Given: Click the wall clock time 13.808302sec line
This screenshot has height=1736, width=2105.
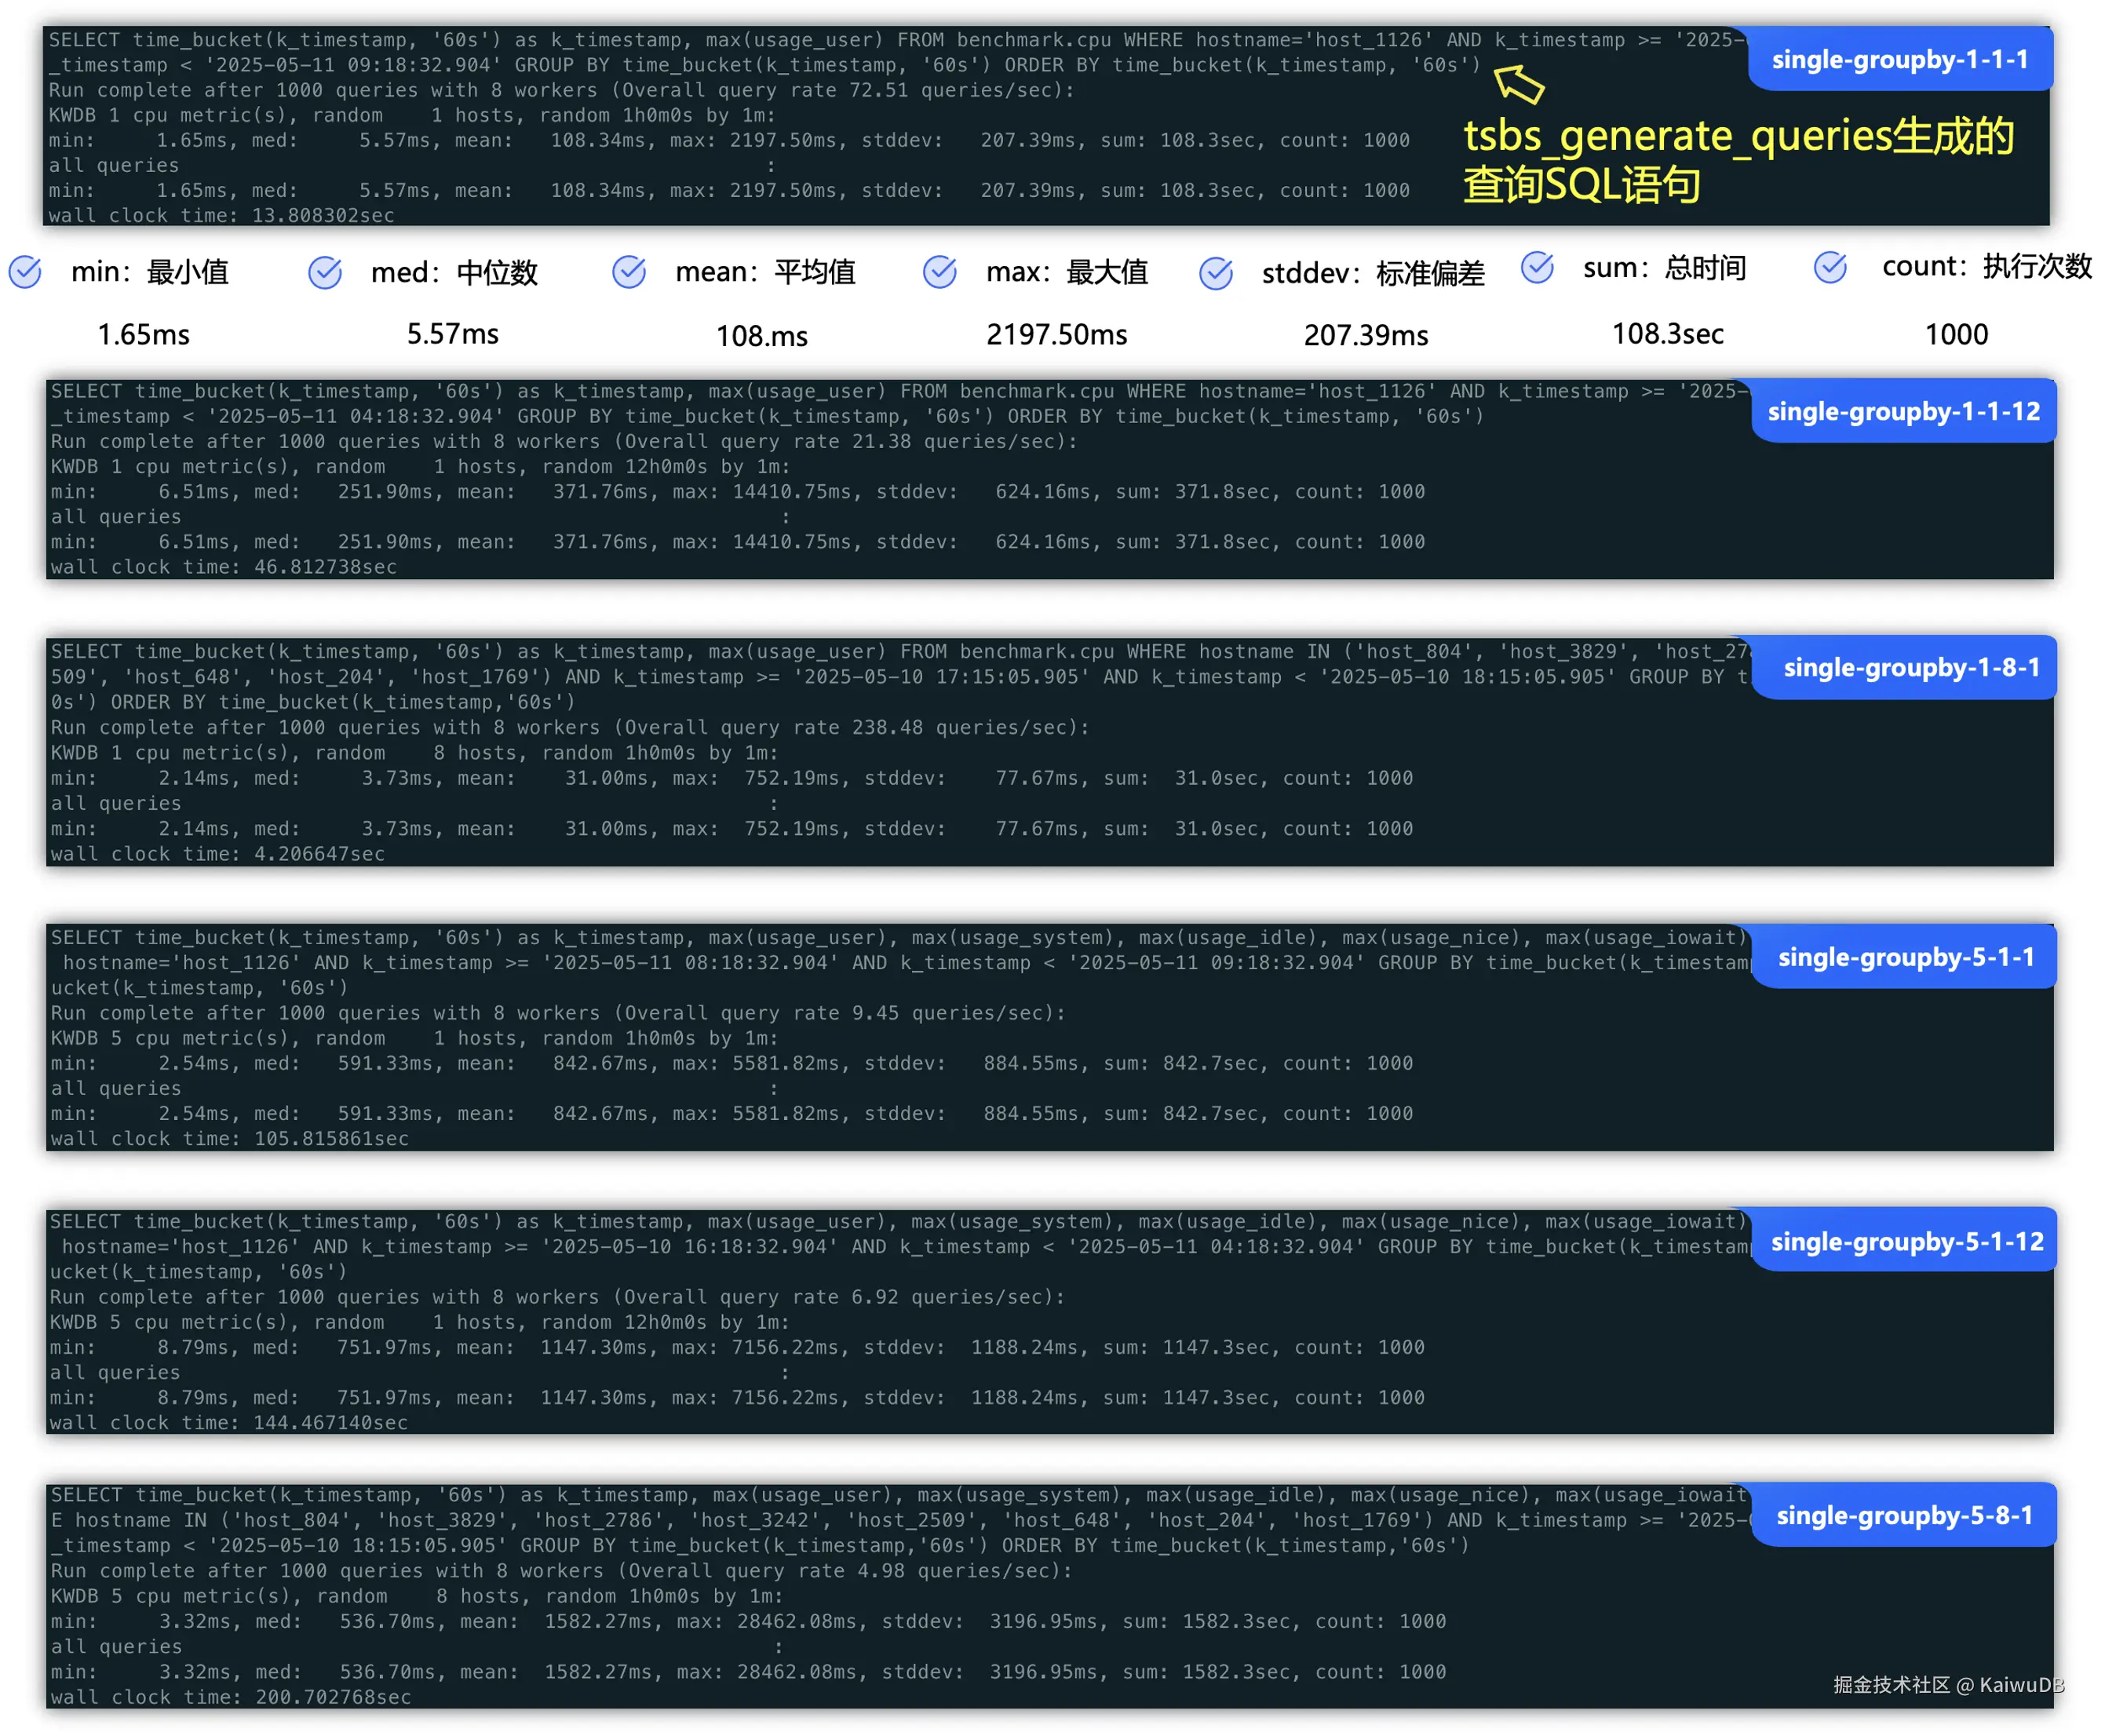Looking at the screenshot, I should pos(221,215).
